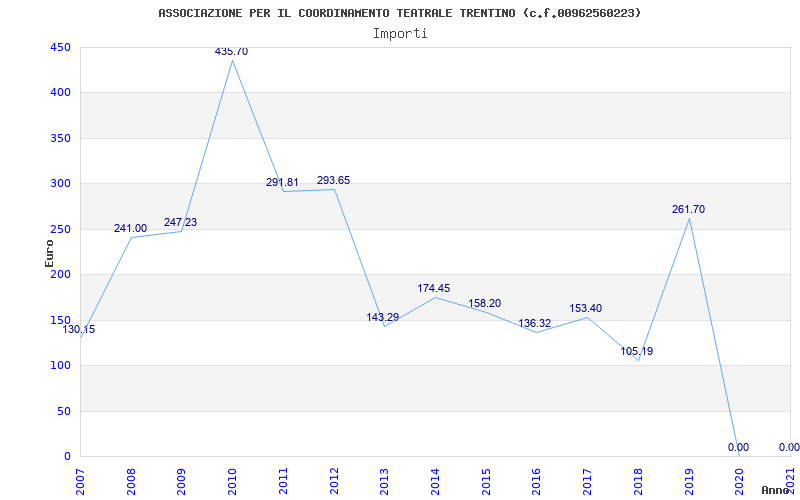Select the 250 y-axis value
The width and height of the screenshot is (800, 500).
click(x=60, y=229)
